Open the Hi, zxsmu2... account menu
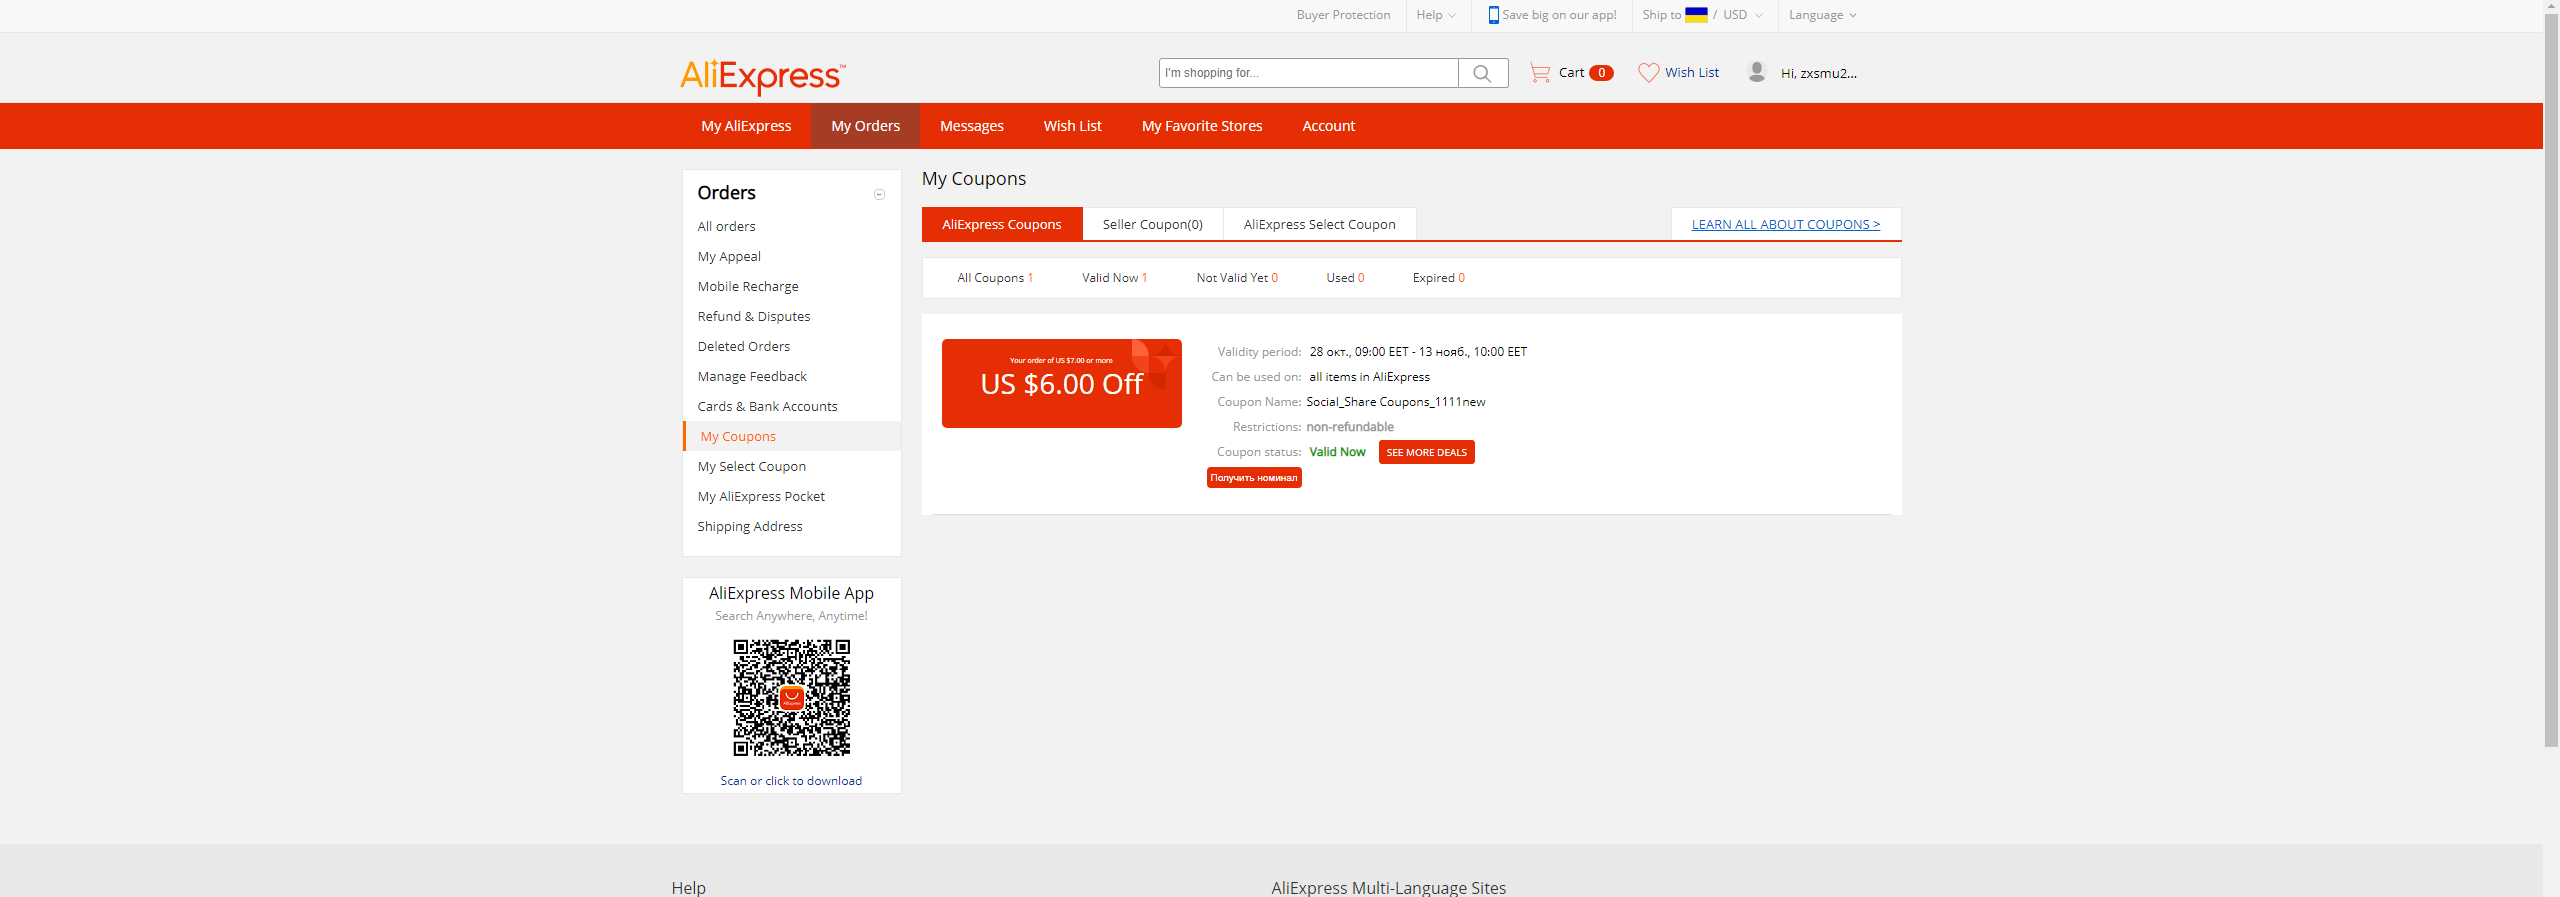Screen dimensions: 2560x897 (1818, 73)
